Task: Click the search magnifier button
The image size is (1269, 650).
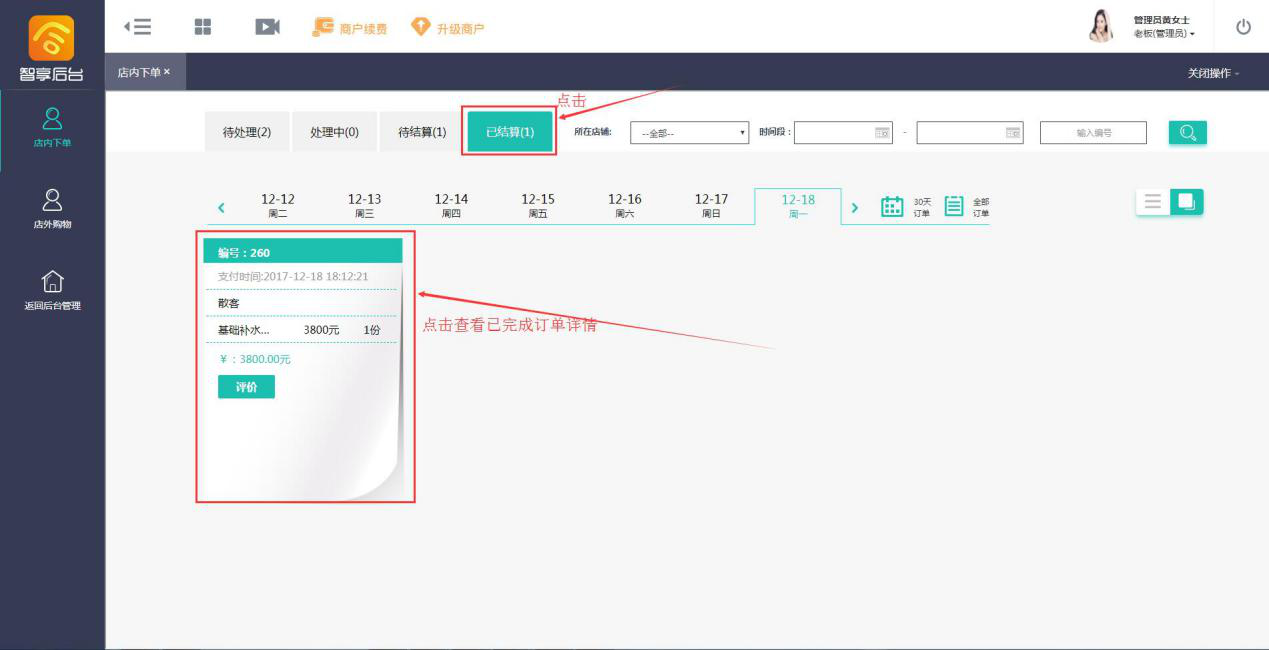Action: [x=1187, y=132]
